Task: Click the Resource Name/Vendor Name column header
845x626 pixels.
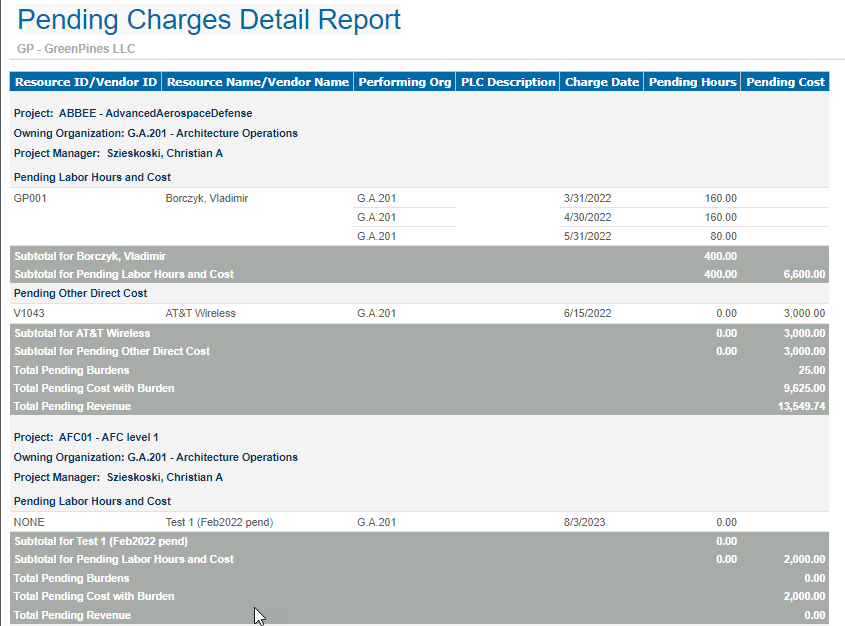Action: [x=258, y=82]
